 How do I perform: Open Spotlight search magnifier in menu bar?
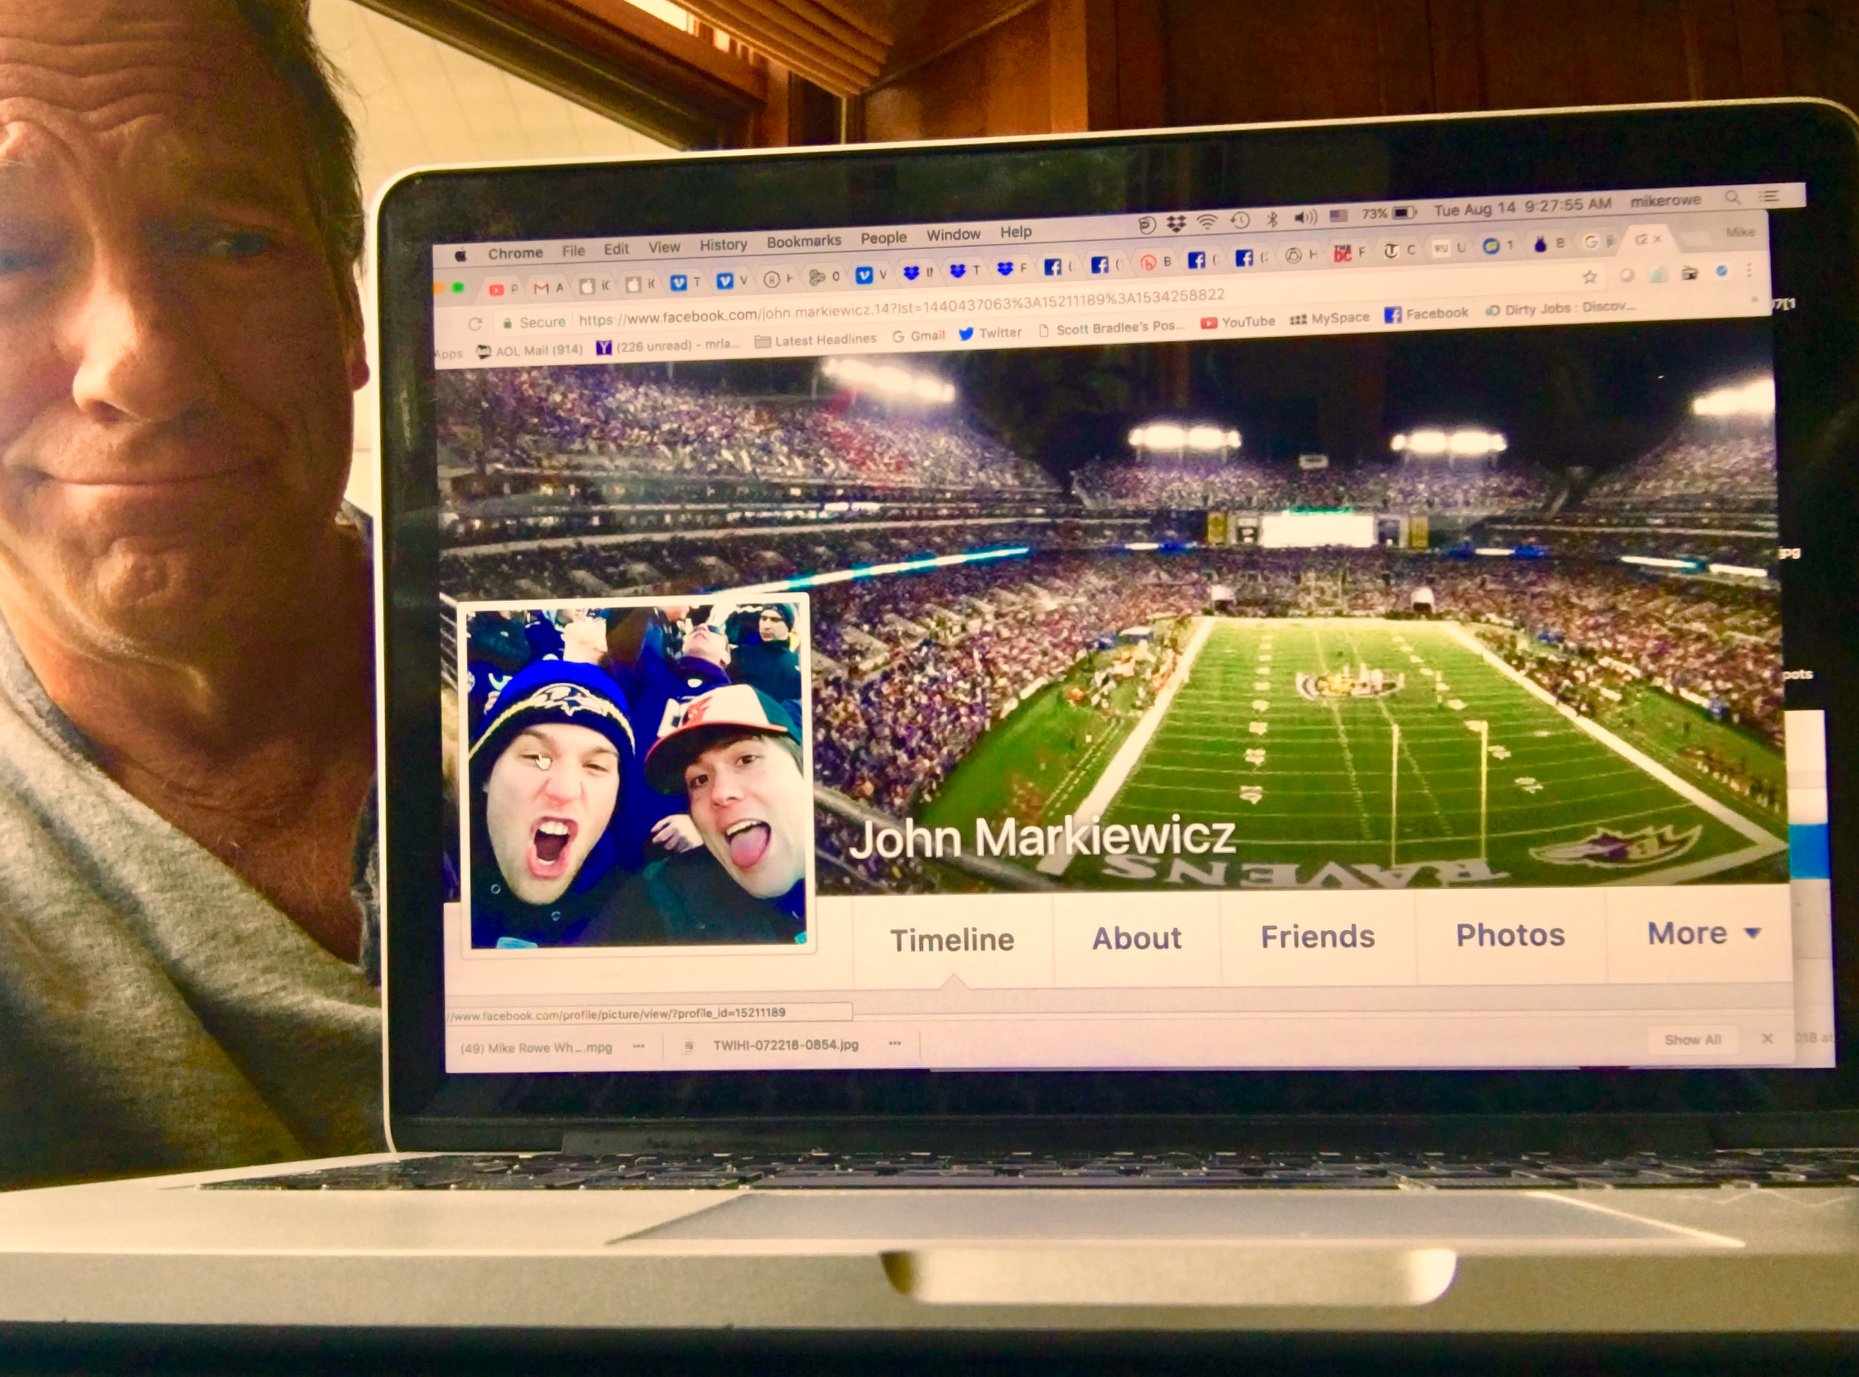click(1732, 198)
